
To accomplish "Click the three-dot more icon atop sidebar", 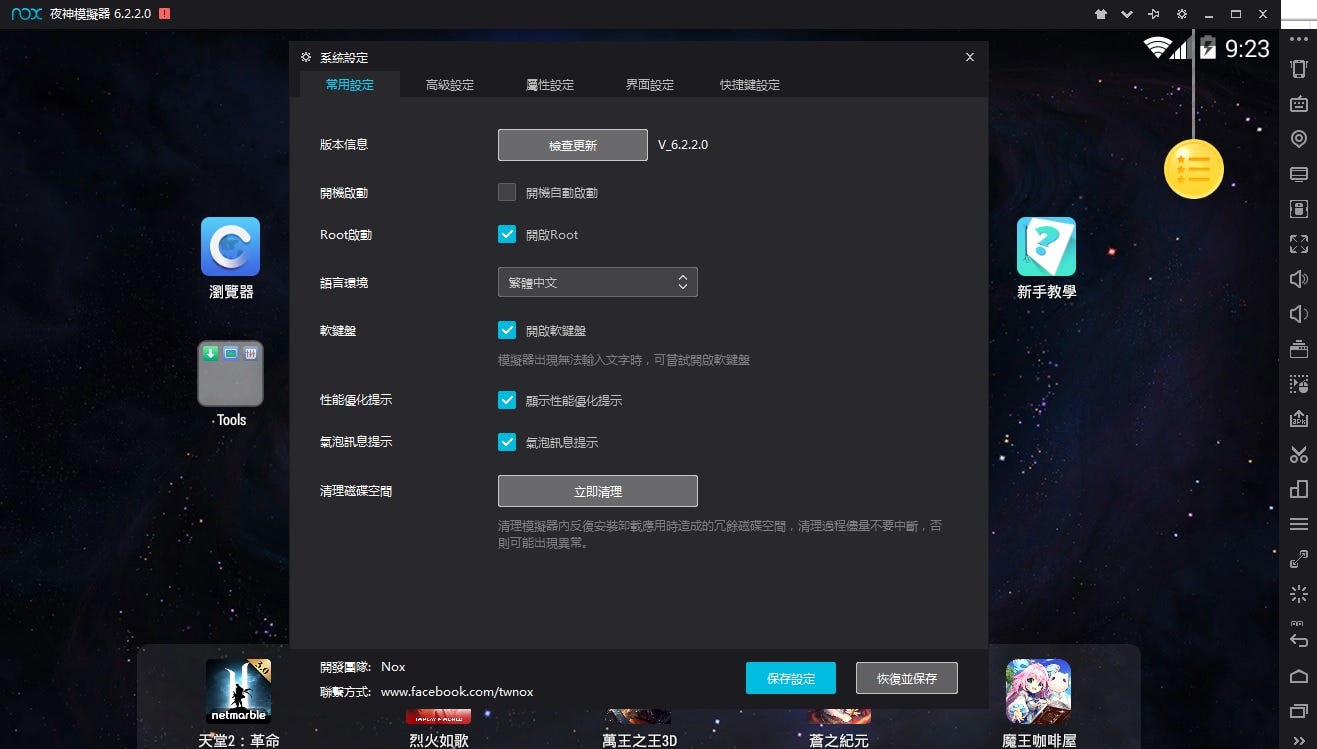I will pos(1299,39).
